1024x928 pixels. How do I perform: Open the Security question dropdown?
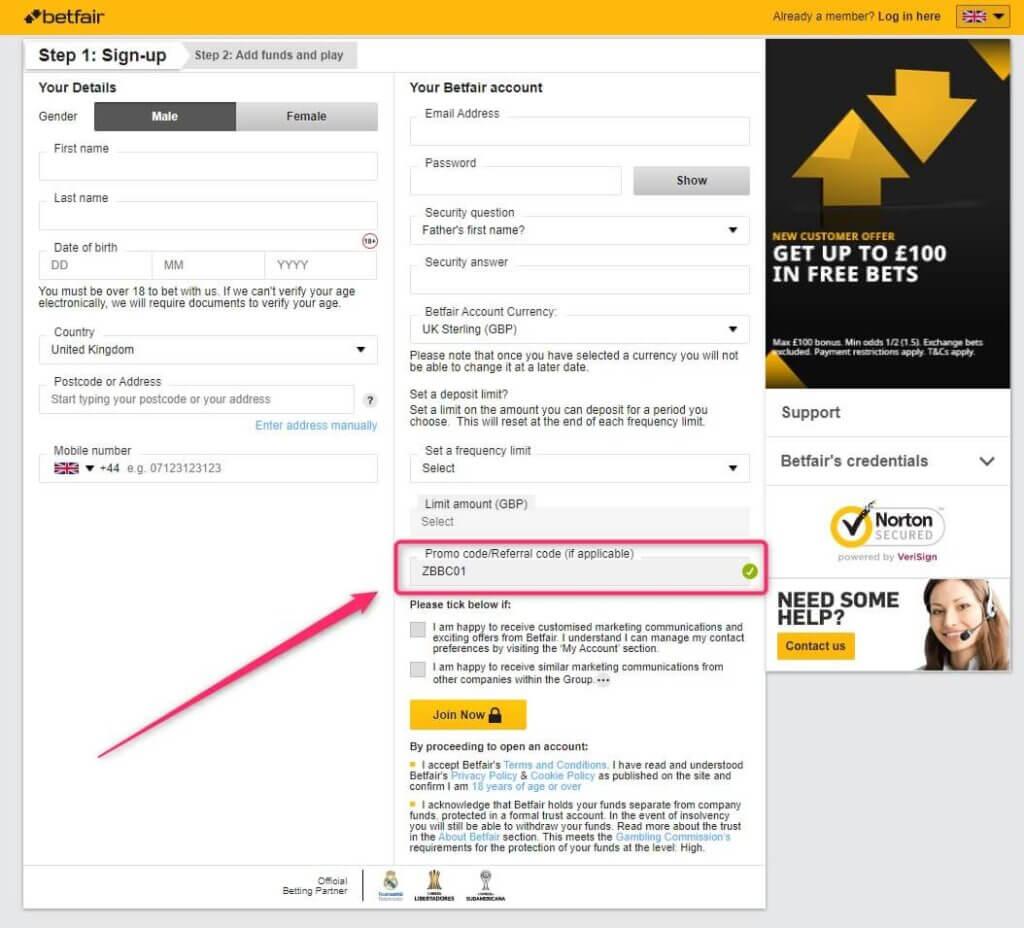(x=580, y=230)
